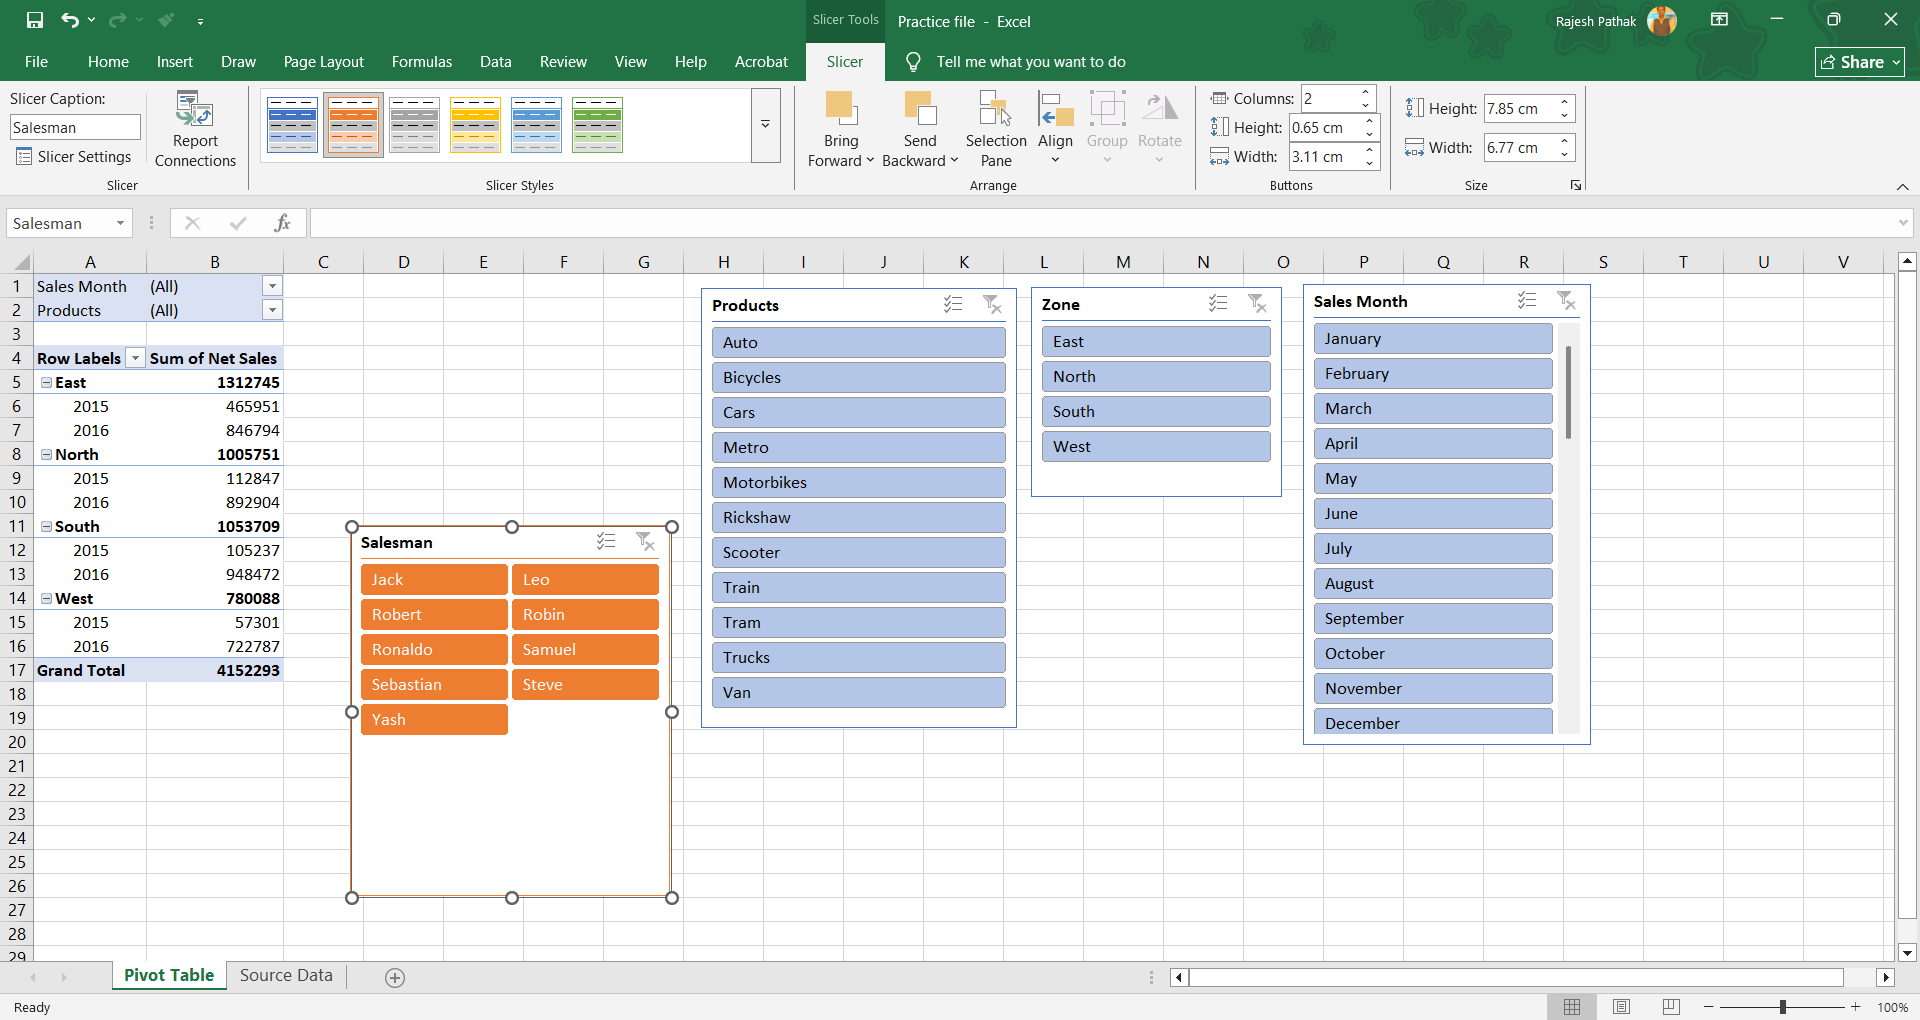Clear filter on the Sales Month slicer

[x=1566, y=301]
